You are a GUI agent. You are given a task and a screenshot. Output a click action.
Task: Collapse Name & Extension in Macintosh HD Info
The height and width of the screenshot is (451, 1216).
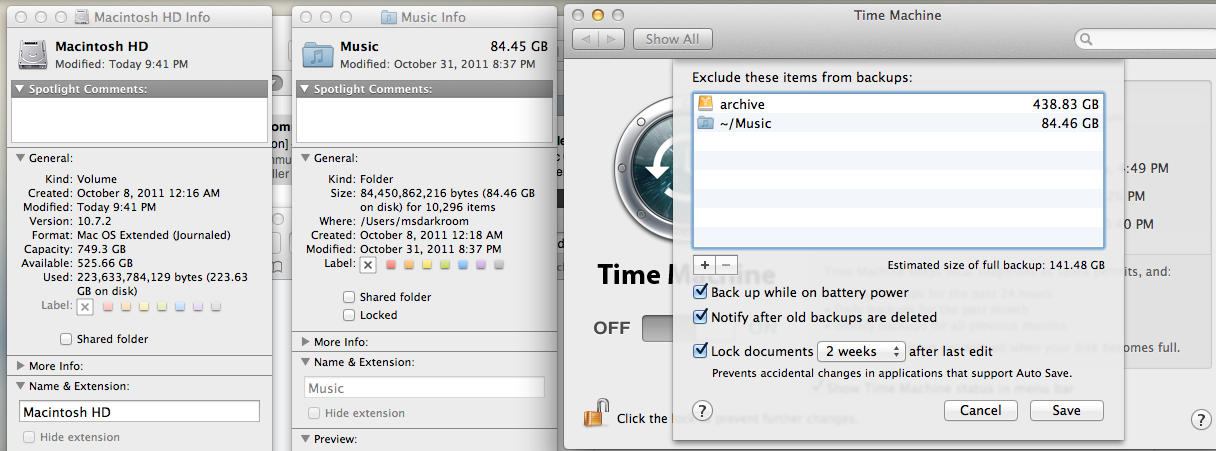click(21, 386)
